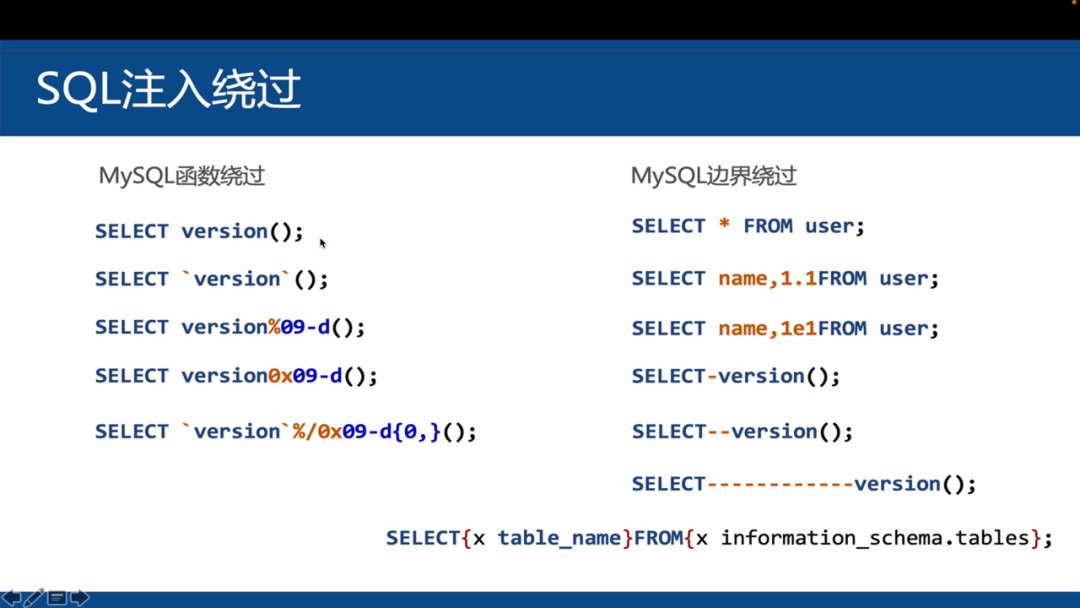1080x608 pixels.
Task: Click line SELECT `version`%/0x09-d{0,}();
Action: tap(285, 432)
